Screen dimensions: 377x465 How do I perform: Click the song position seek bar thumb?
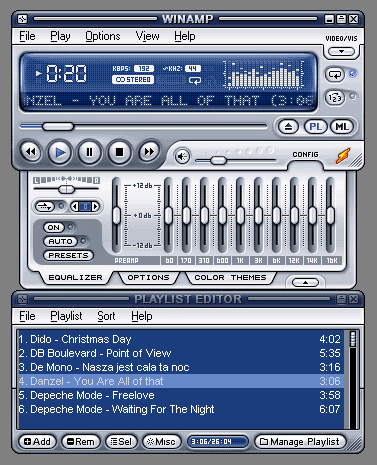58,126
